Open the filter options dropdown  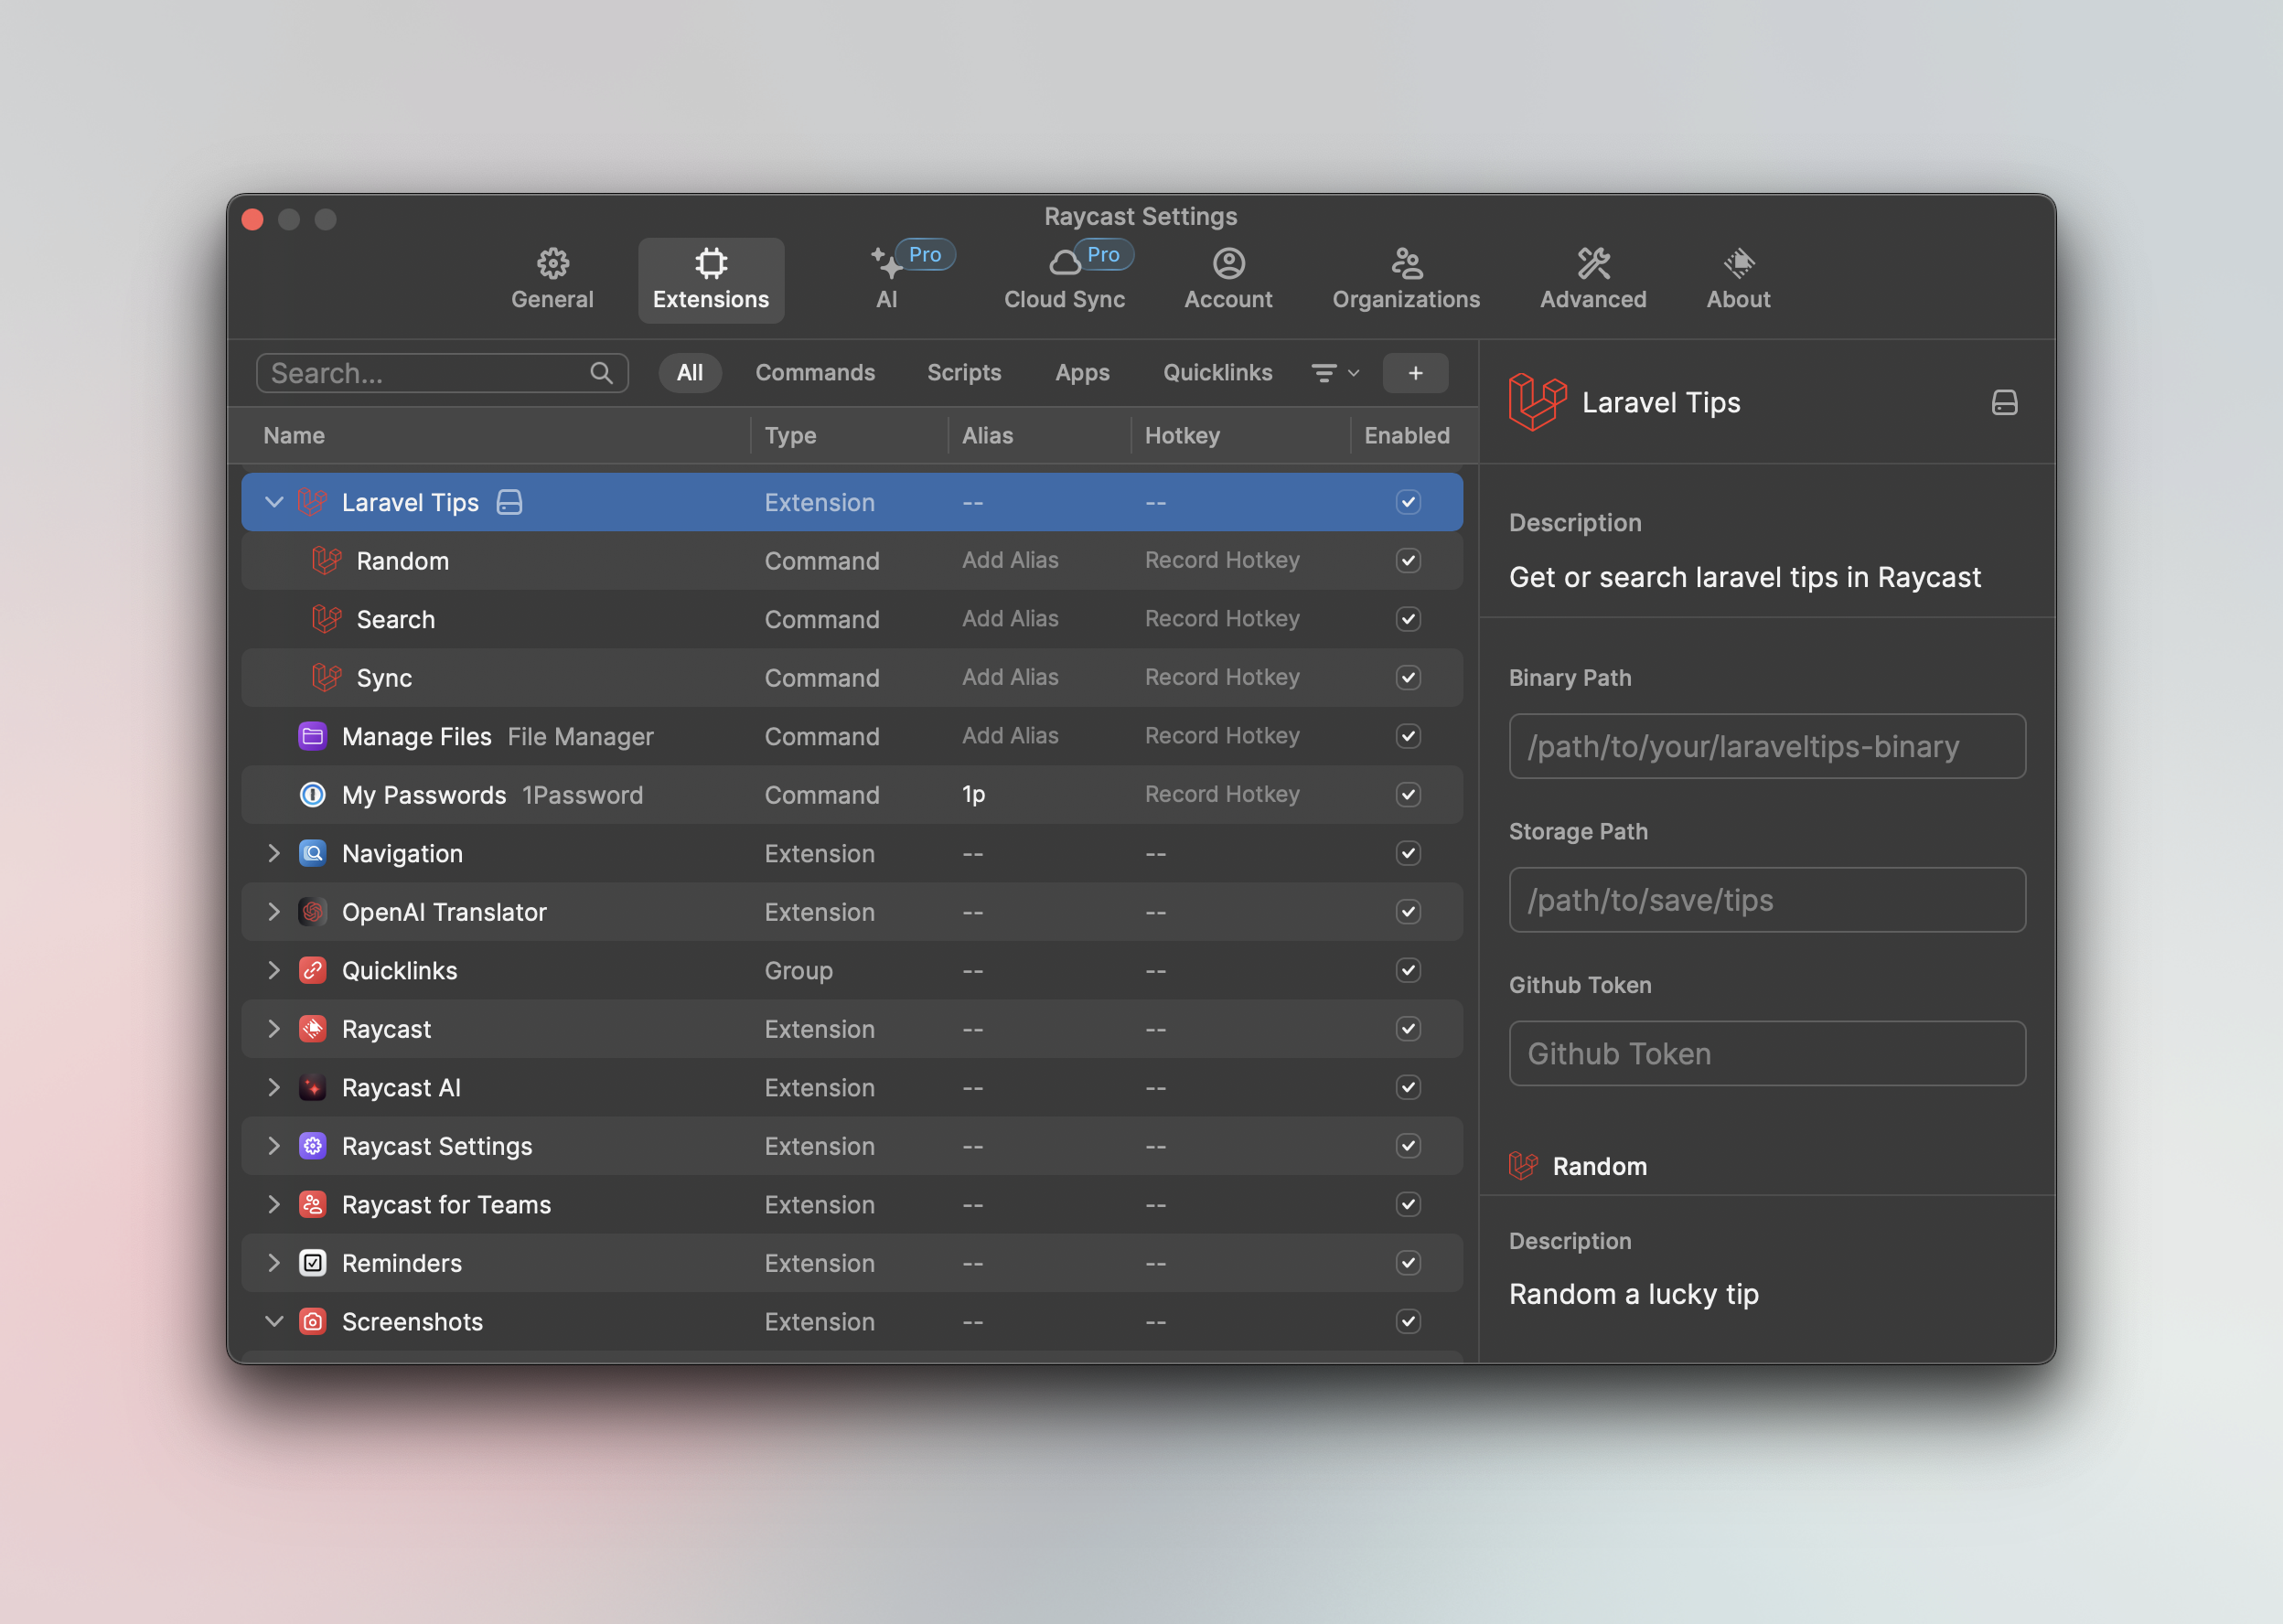tap(1334, 373)
